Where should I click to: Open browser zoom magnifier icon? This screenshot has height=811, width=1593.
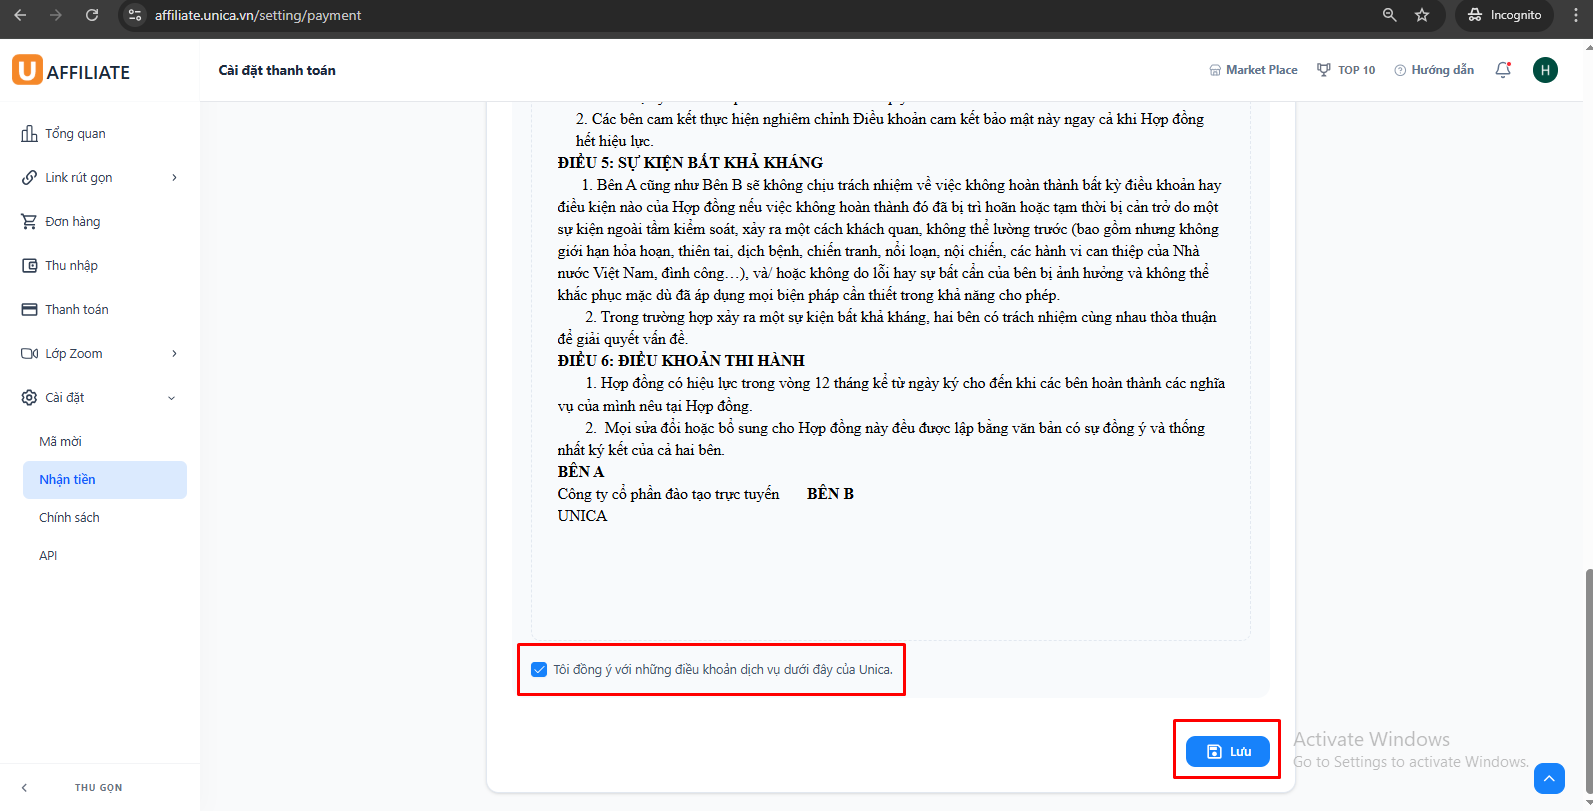coord(1389,15)
